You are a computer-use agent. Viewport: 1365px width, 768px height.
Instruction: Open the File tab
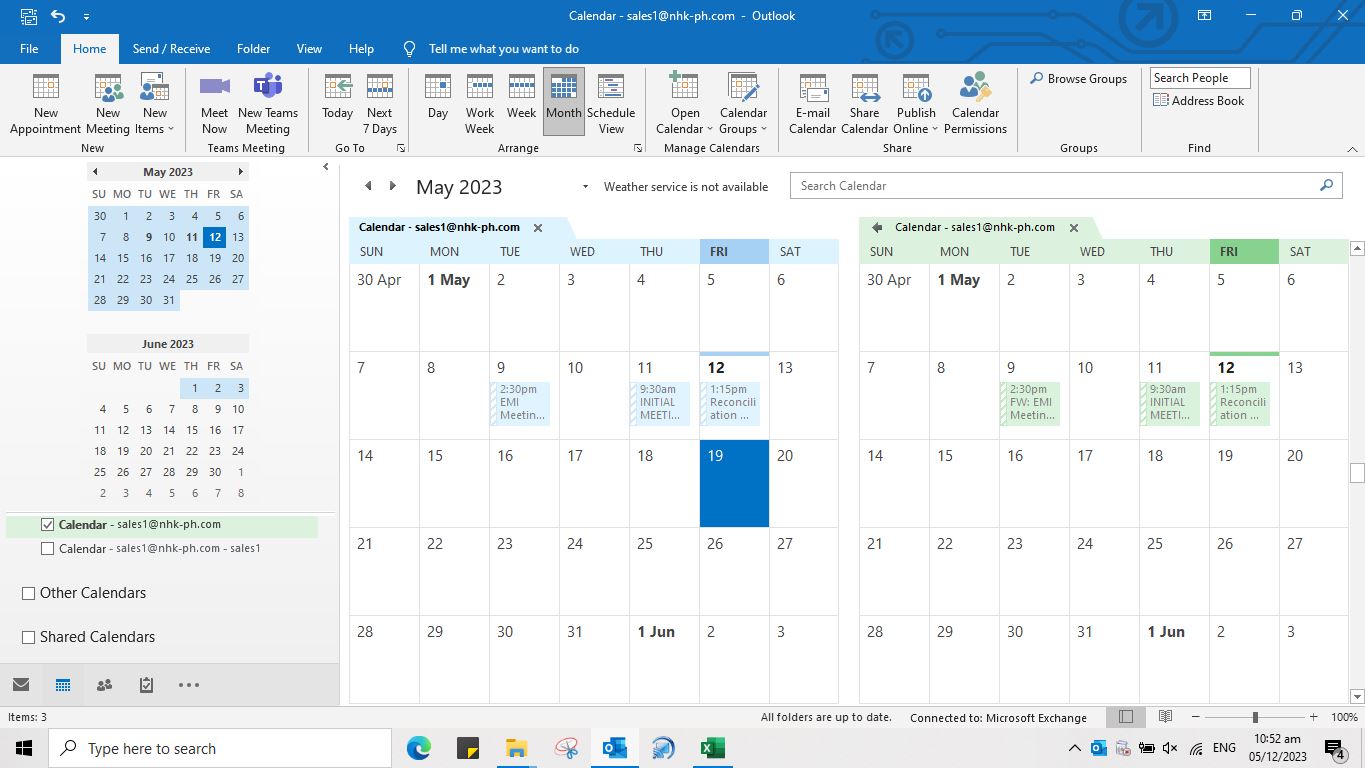click(x=29, y=48)
